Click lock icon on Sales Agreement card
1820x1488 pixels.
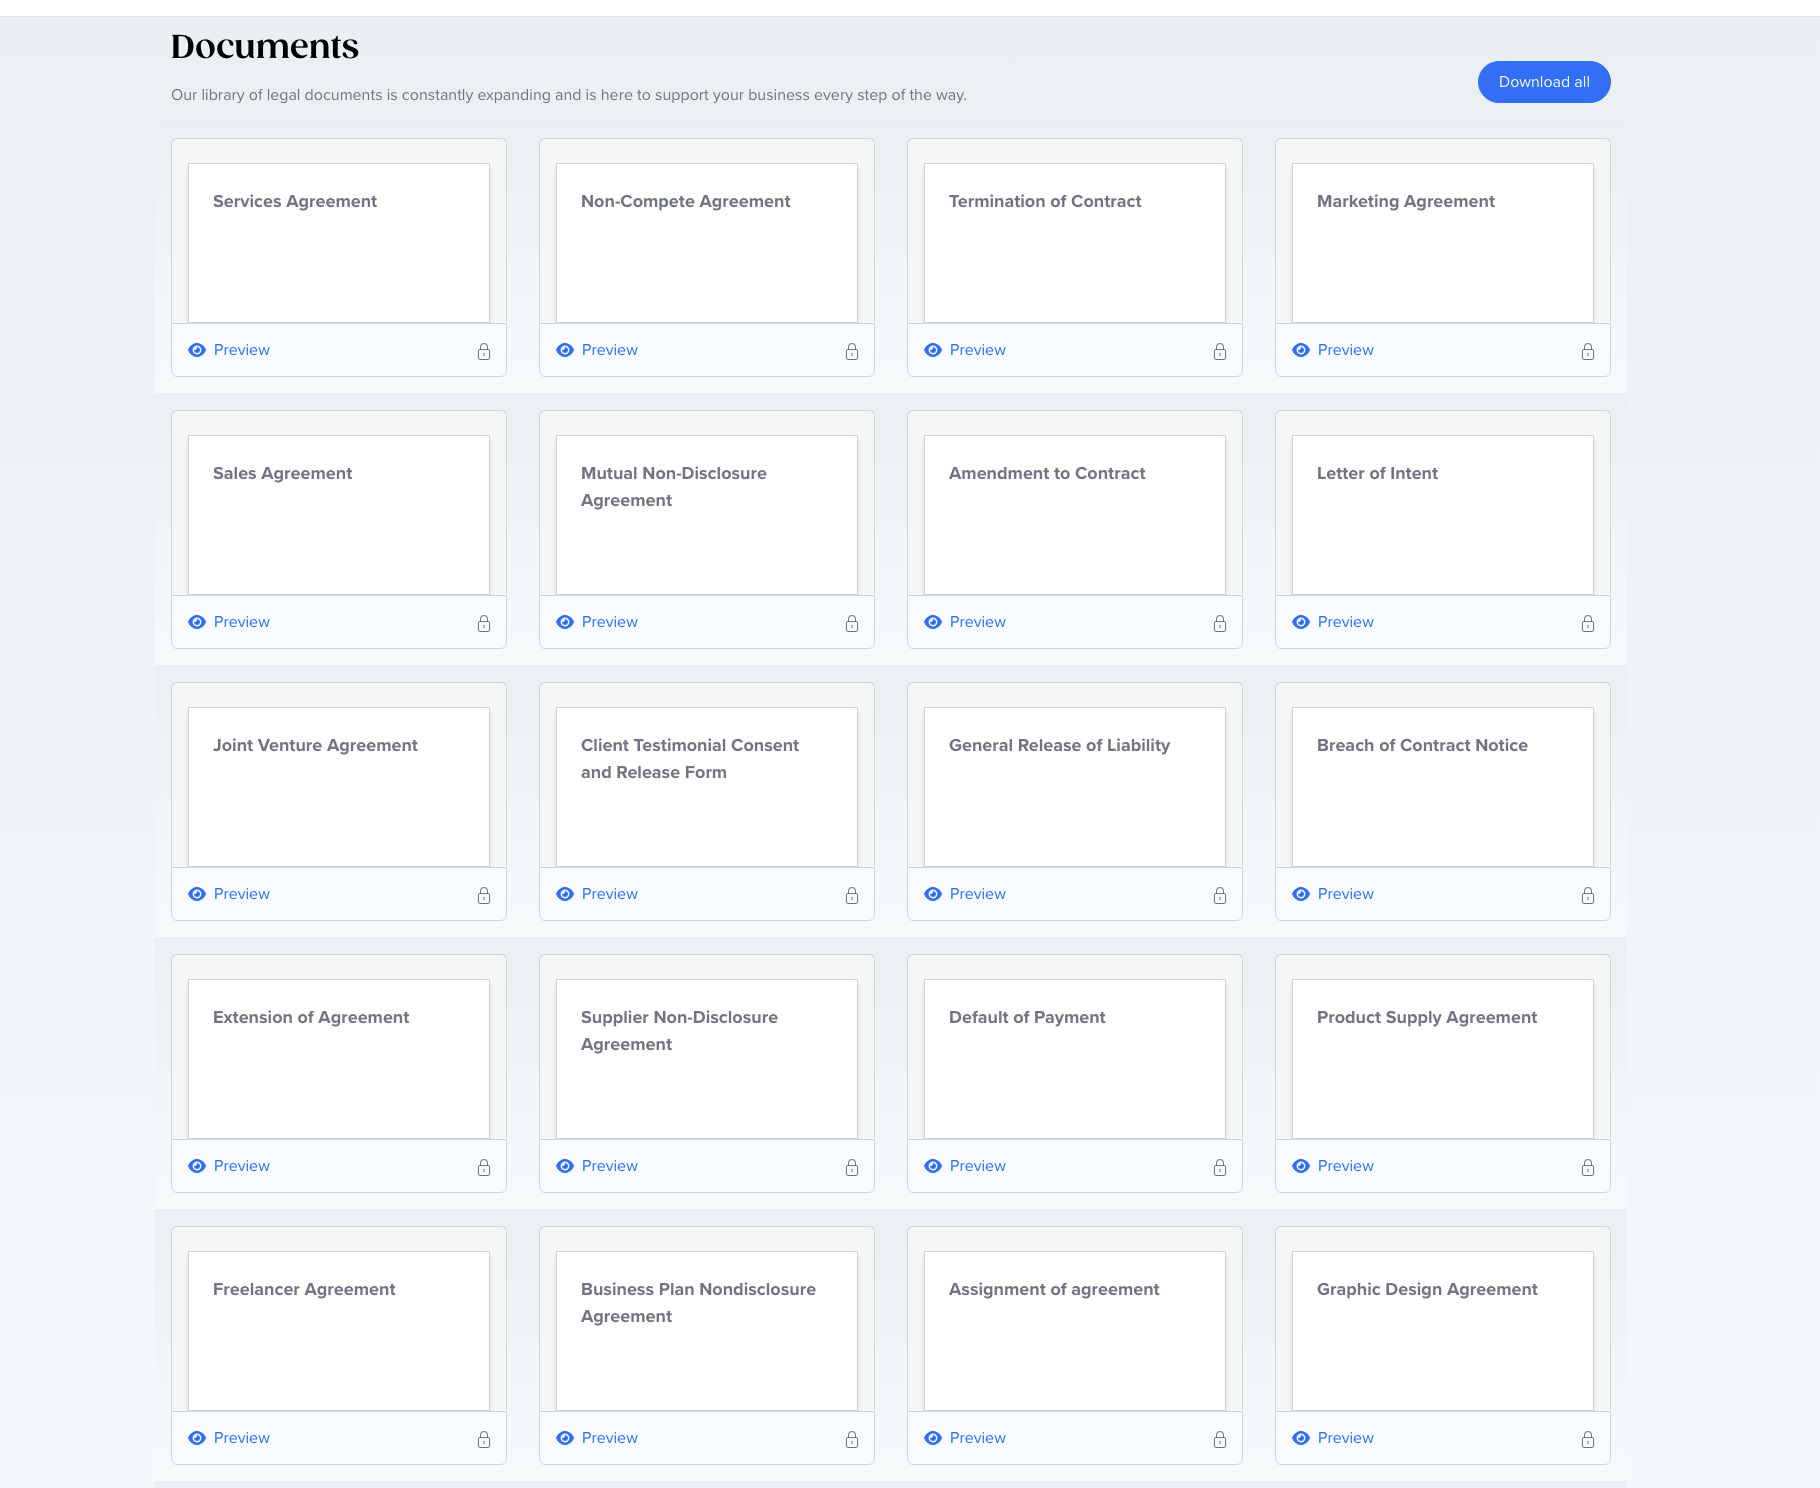[484, 623]
